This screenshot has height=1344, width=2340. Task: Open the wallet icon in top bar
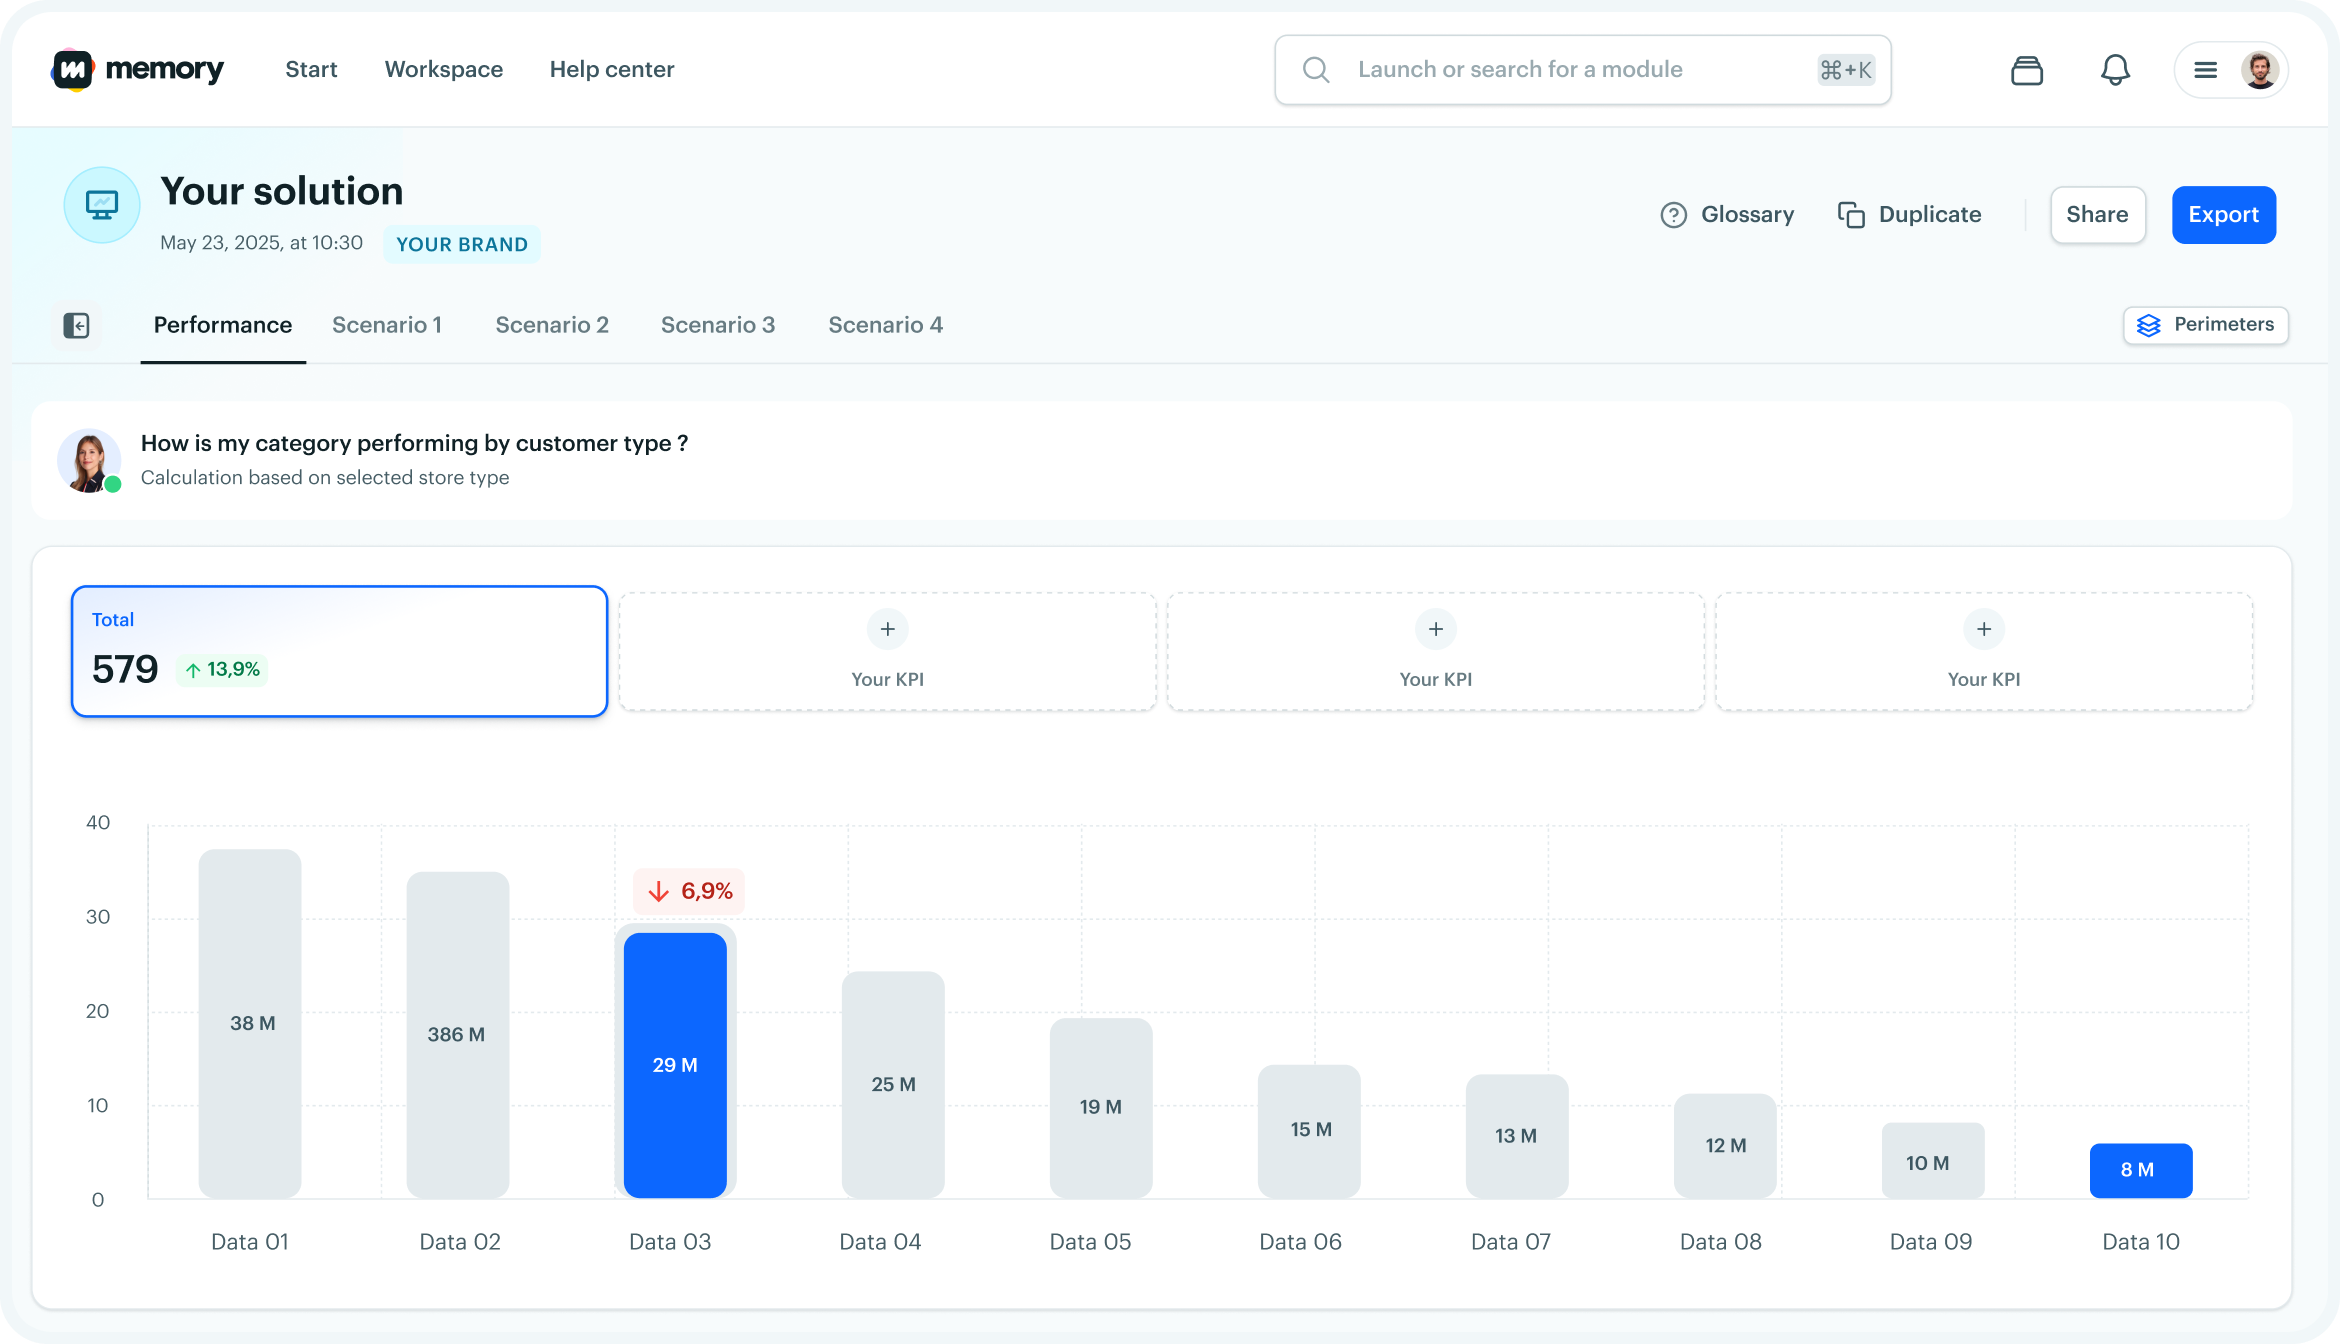(2026, 70)
